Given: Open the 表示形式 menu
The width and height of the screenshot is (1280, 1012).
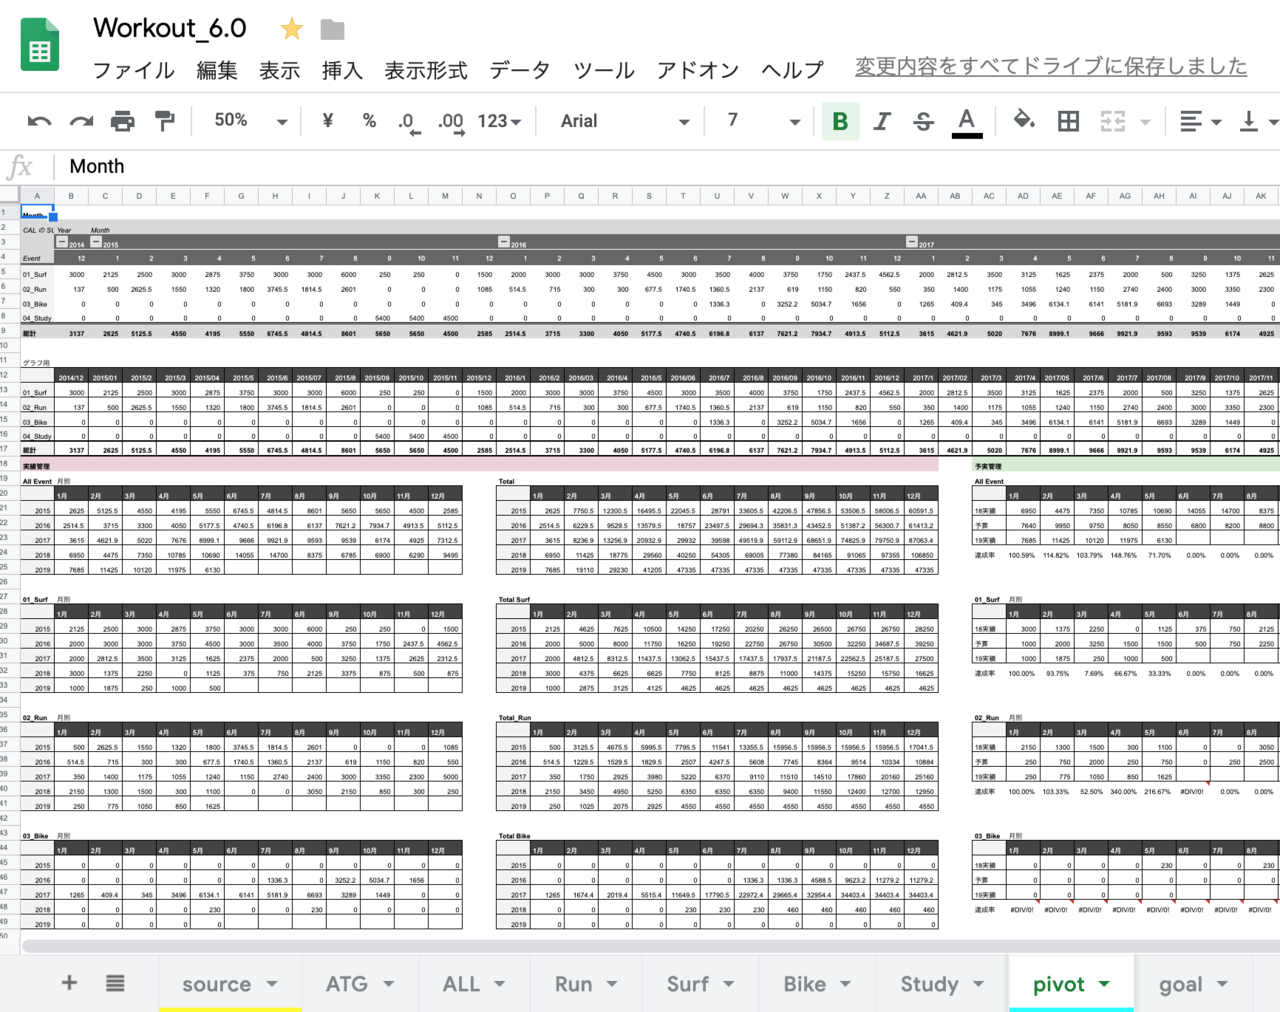Looking at the screenshot, I should [x=426, y=70].
